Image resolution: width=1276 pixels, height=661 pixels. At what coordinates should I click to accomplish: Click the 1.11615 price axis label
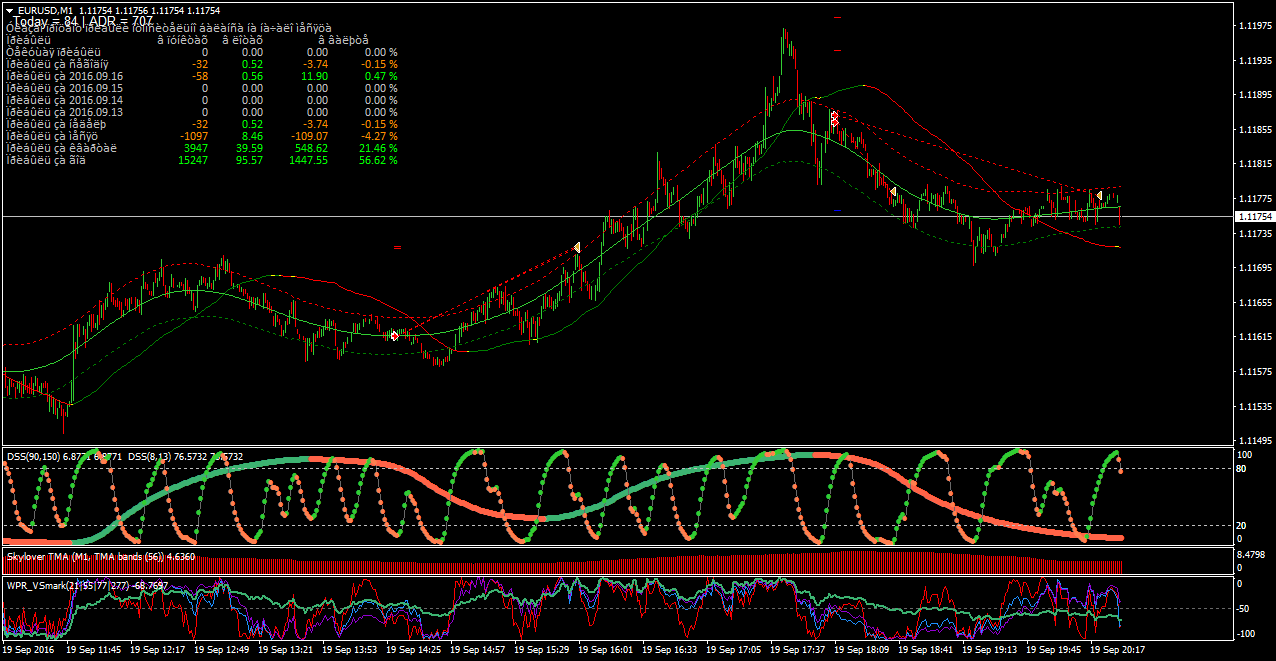click(1254, 337)
